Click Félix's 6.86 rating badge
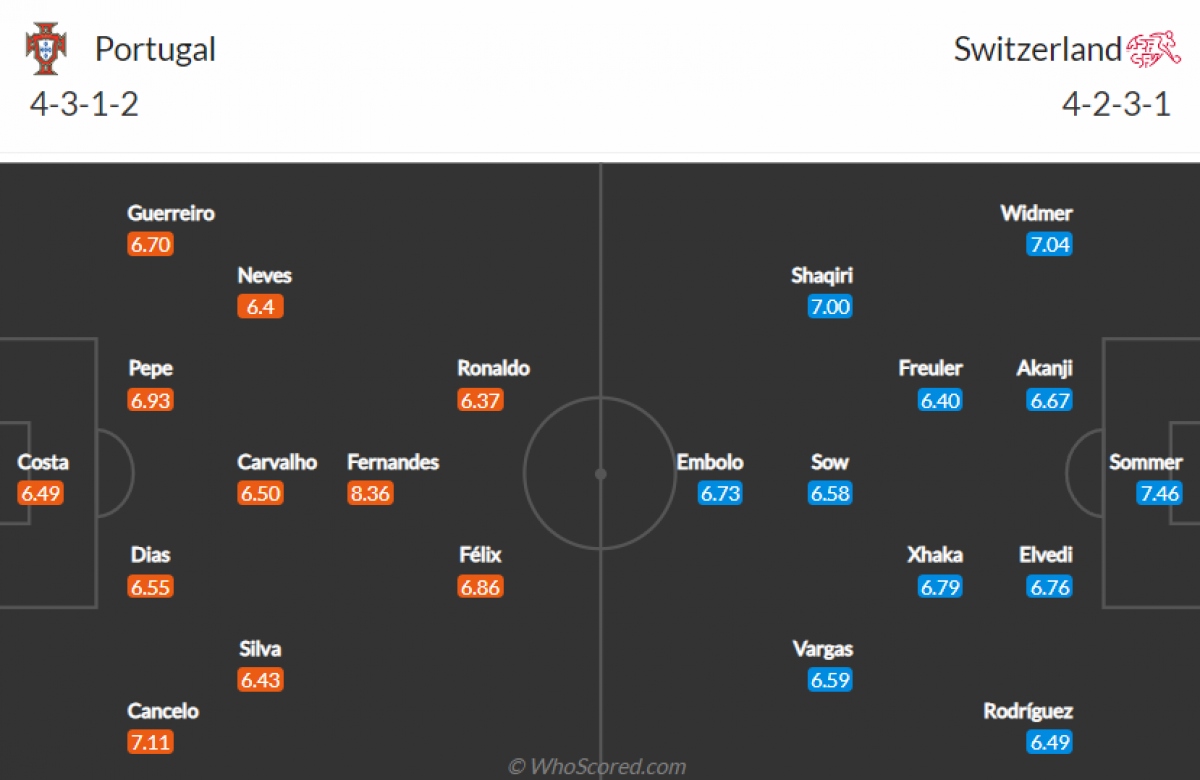 pyautogui.click(x=480, y=587)
